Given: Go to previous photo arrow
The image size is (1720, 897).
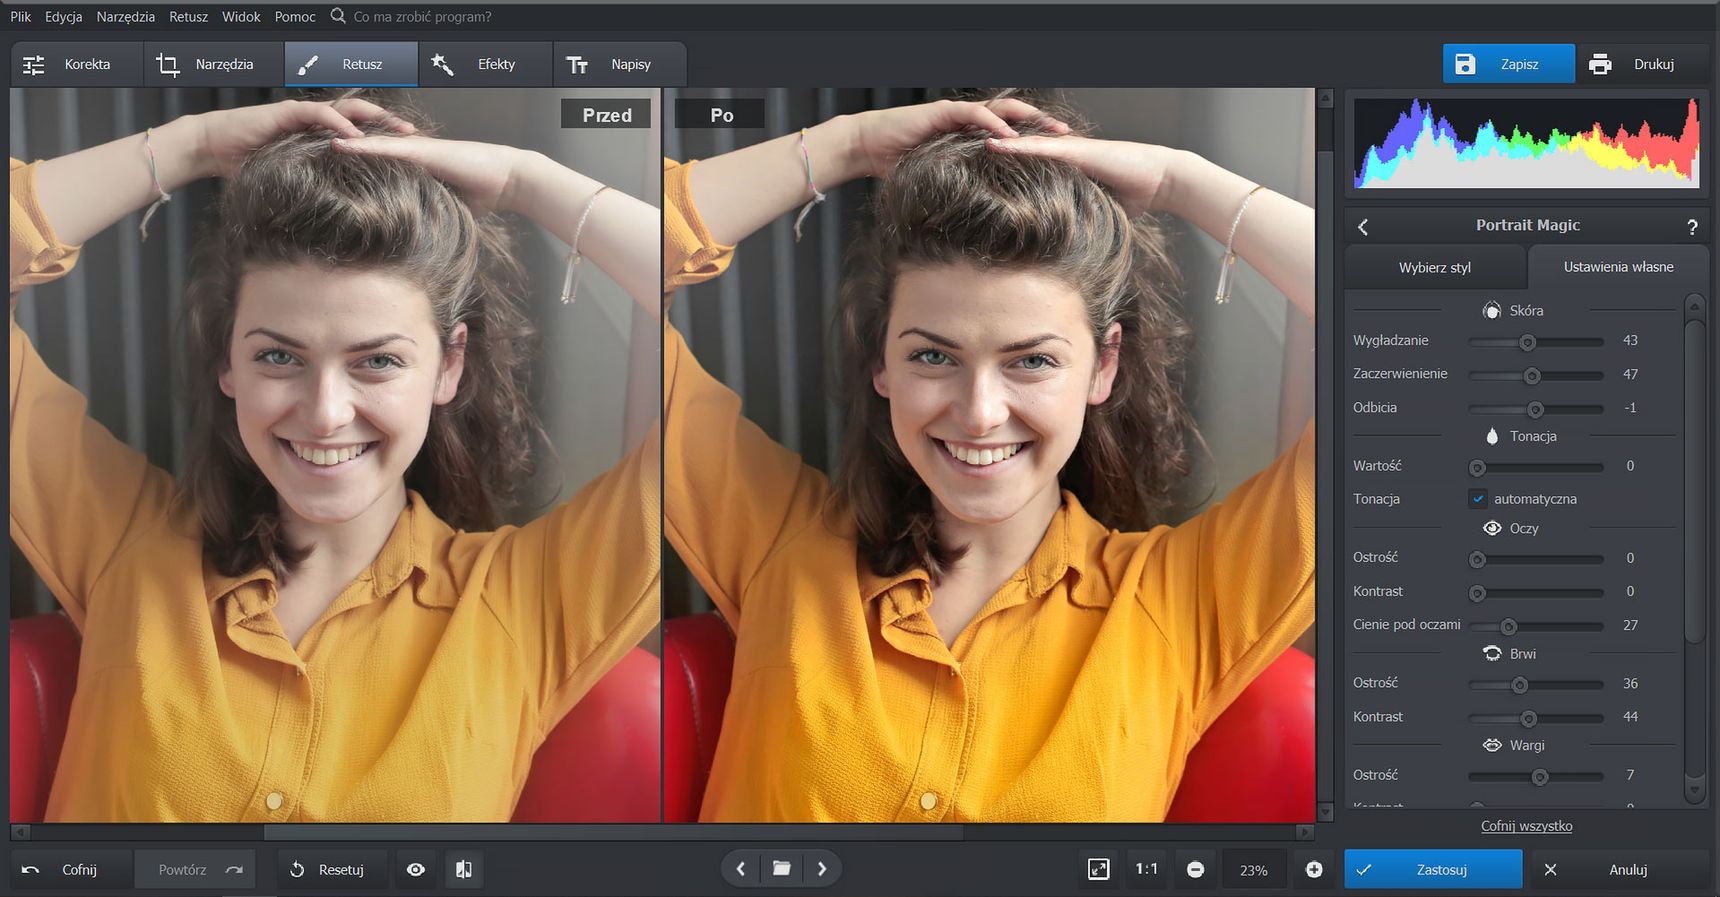Looking at the screenshot, I should click(740, 869).
